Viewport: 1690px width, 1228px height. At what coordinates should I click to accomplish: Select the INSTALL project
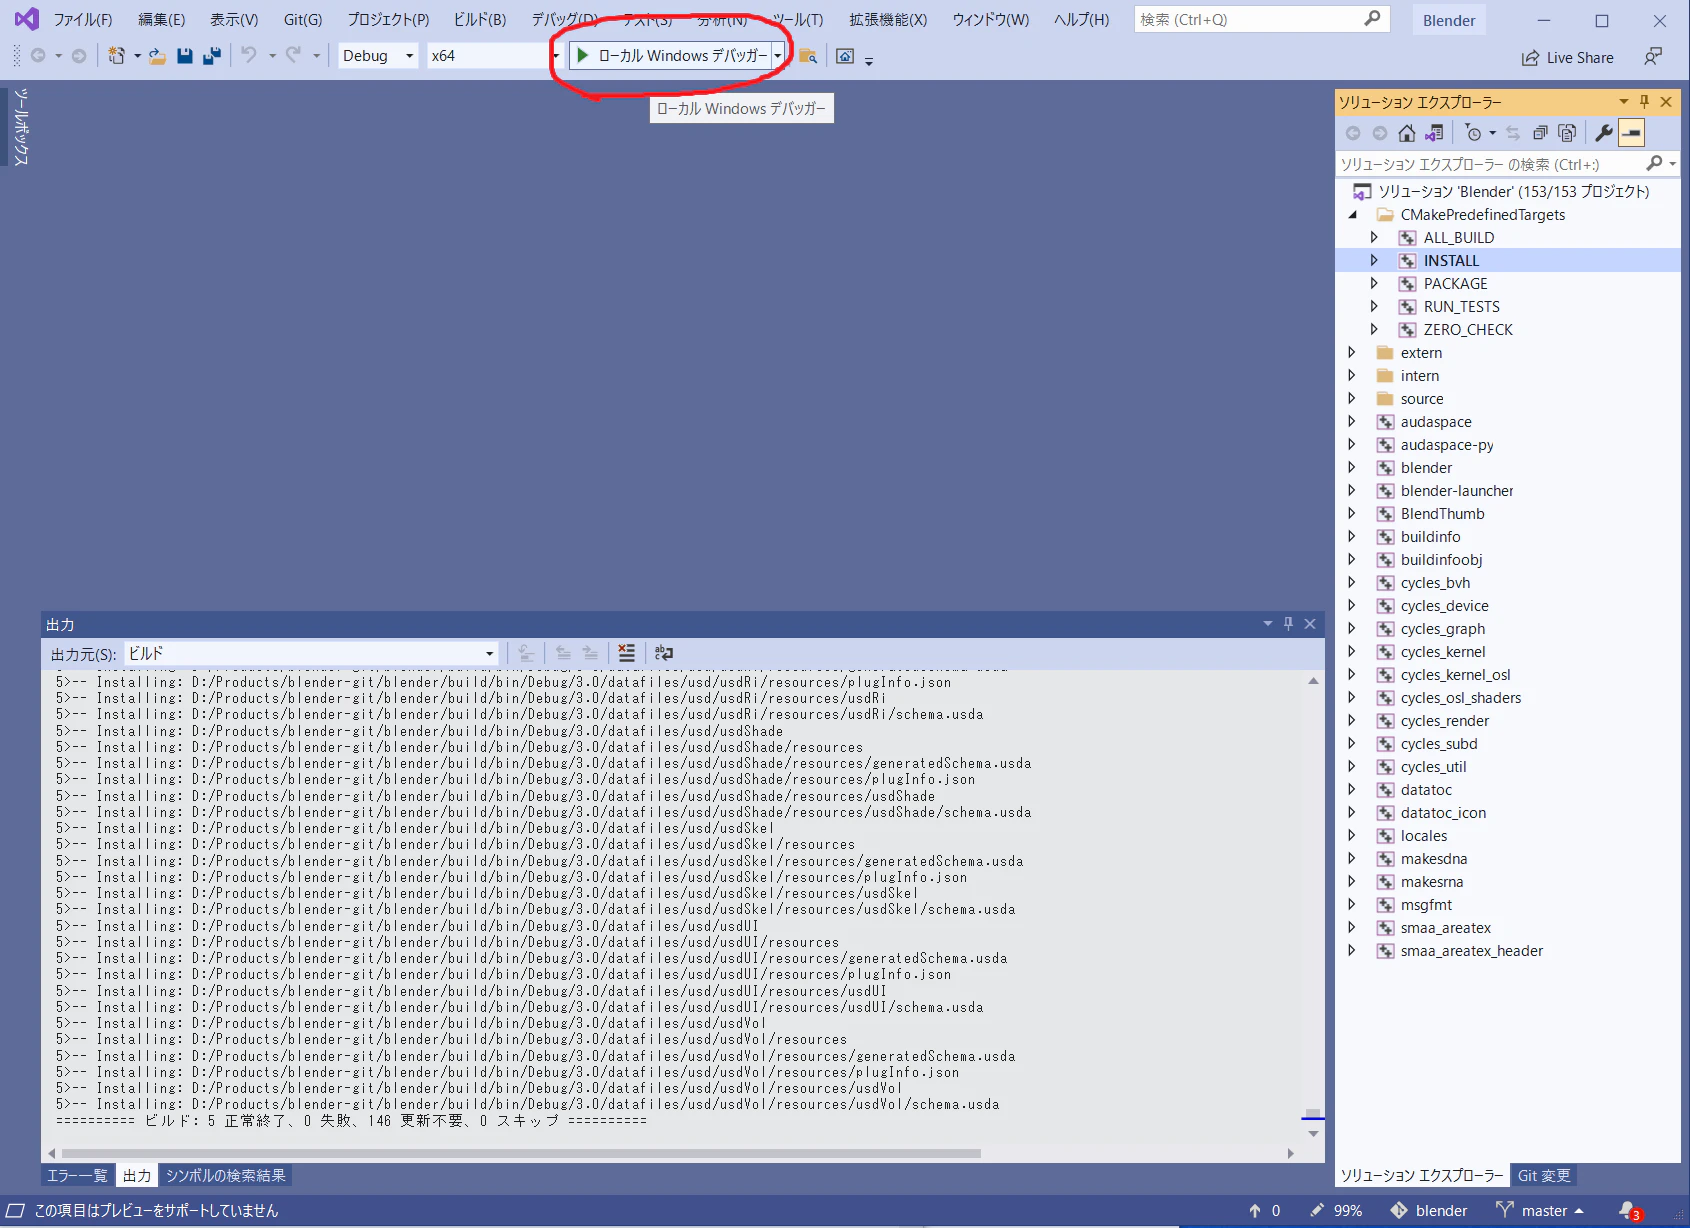click(1451, 261)
